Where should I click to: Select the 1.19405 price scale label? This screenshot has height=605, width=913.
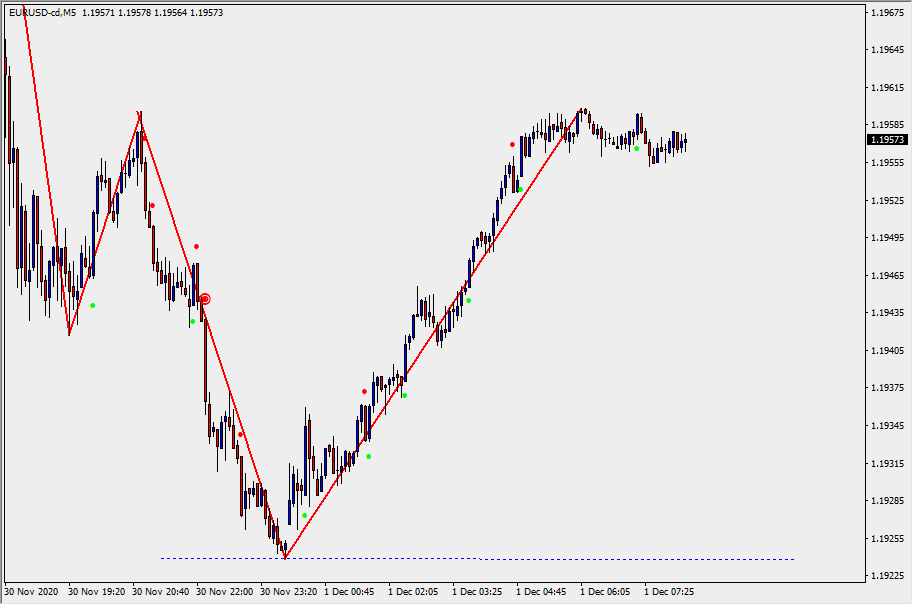(x=887, y=351)
